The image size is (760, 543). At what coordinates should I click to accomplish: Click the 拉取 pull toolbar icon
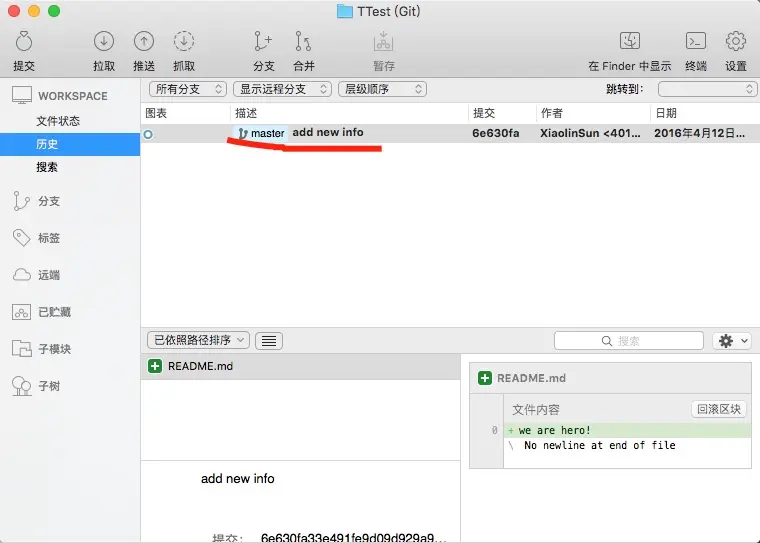pos(104,42)
